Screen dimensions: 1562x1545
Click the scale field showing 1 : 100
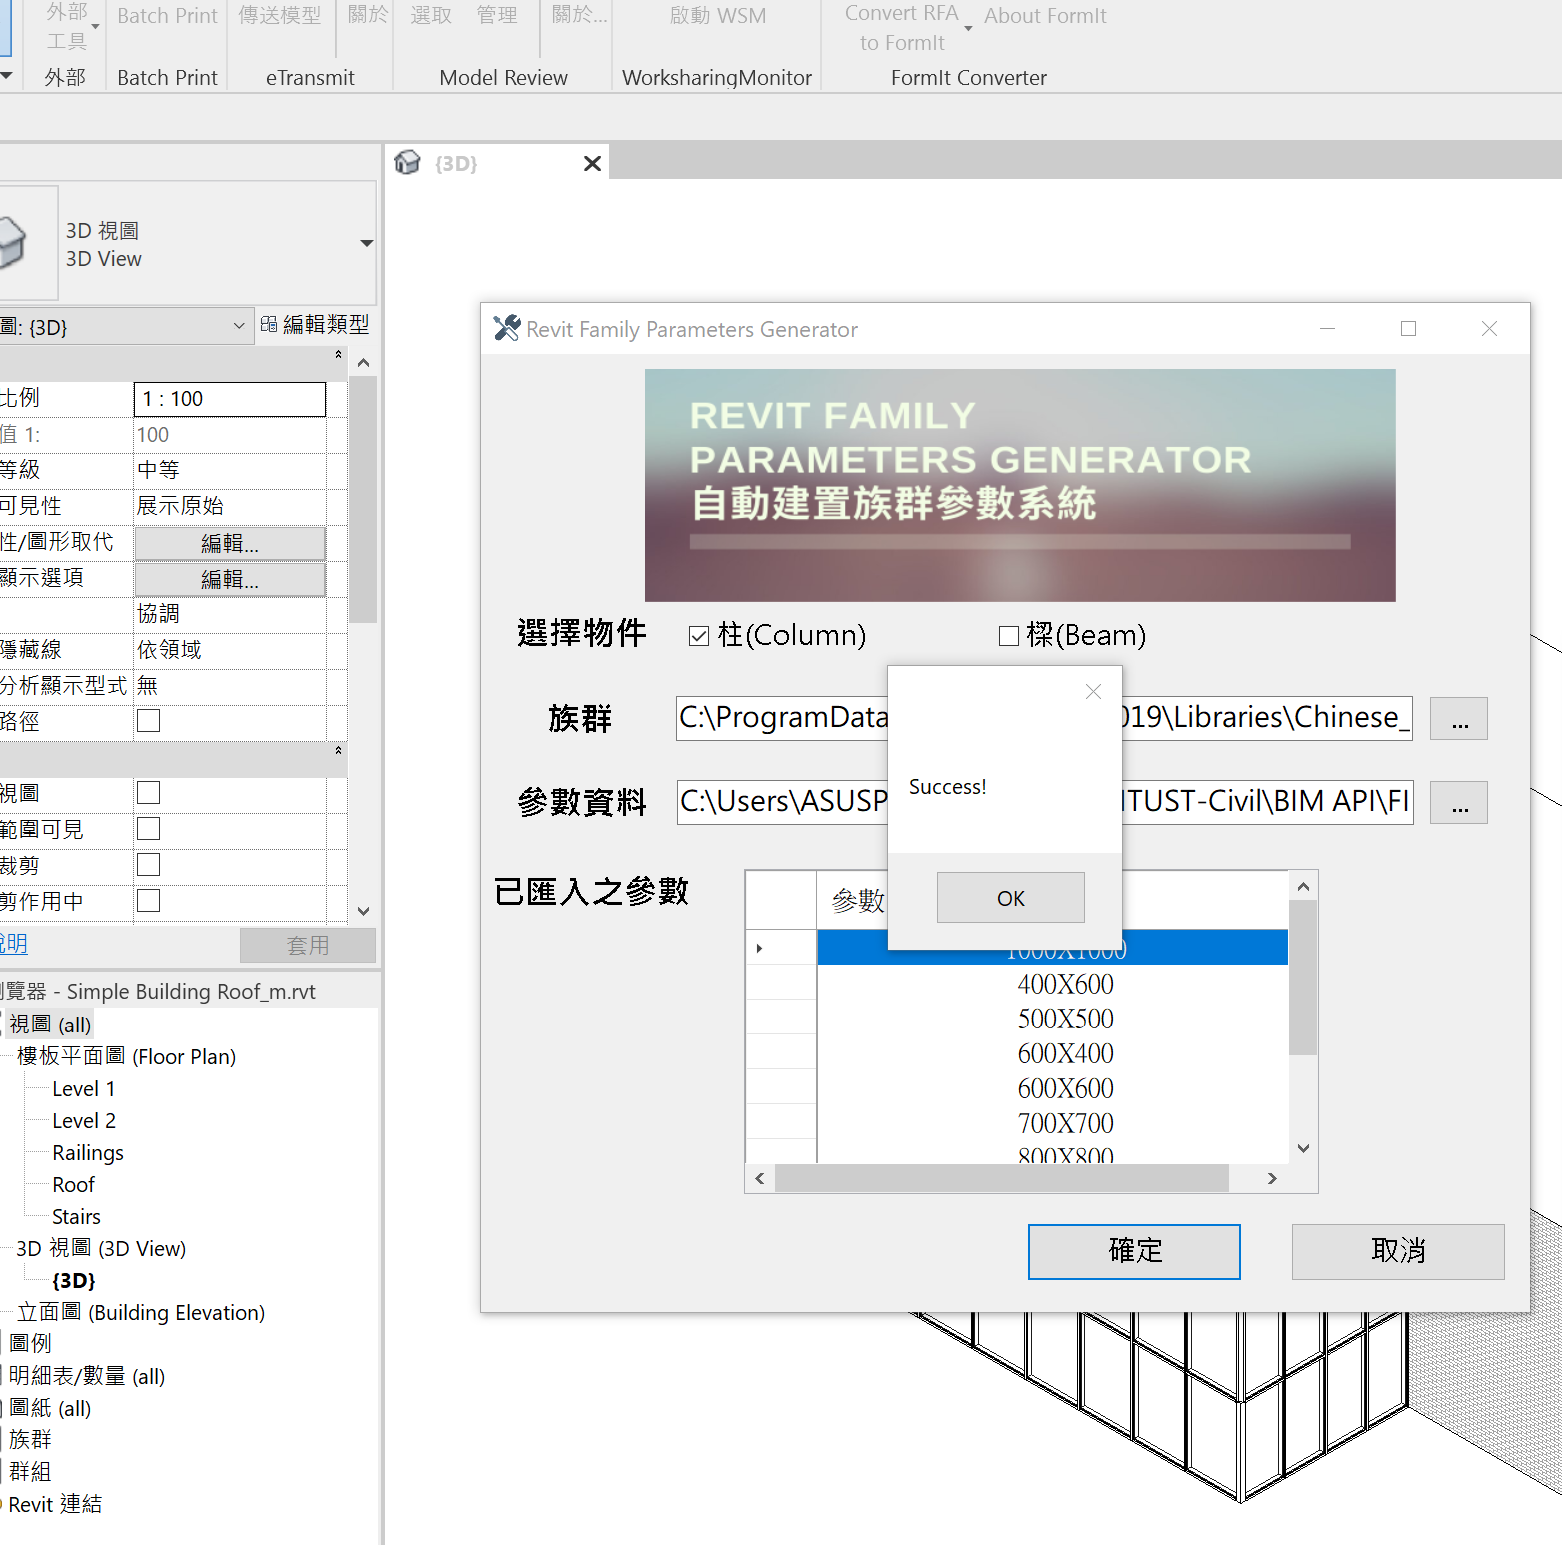pyautogui.click(x=229, y=399)
